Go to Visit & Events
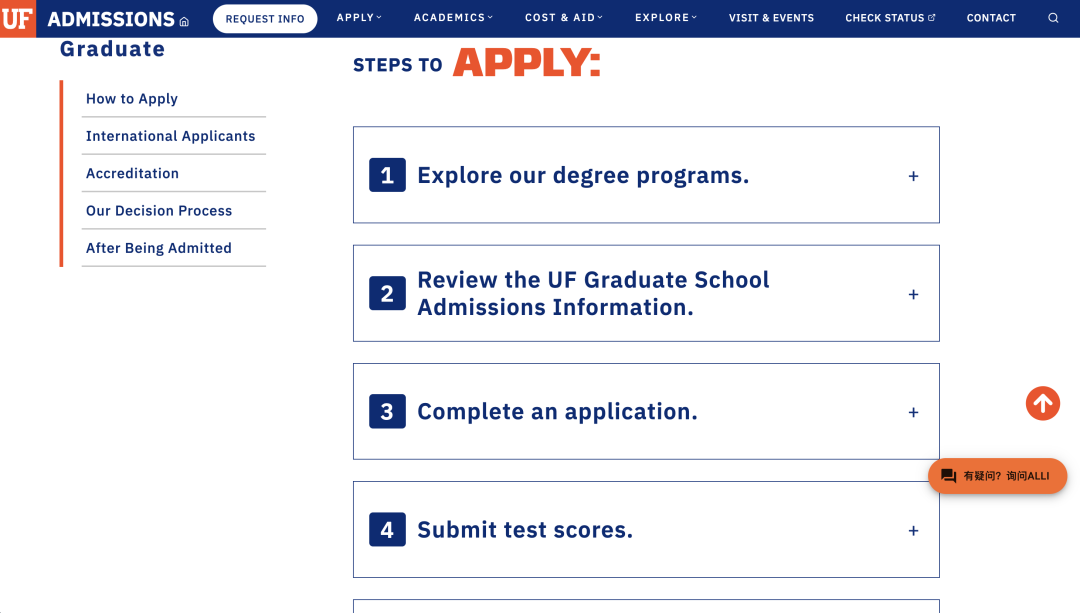The height and width of the screenshot is (613, 1080). coord(771,18)
